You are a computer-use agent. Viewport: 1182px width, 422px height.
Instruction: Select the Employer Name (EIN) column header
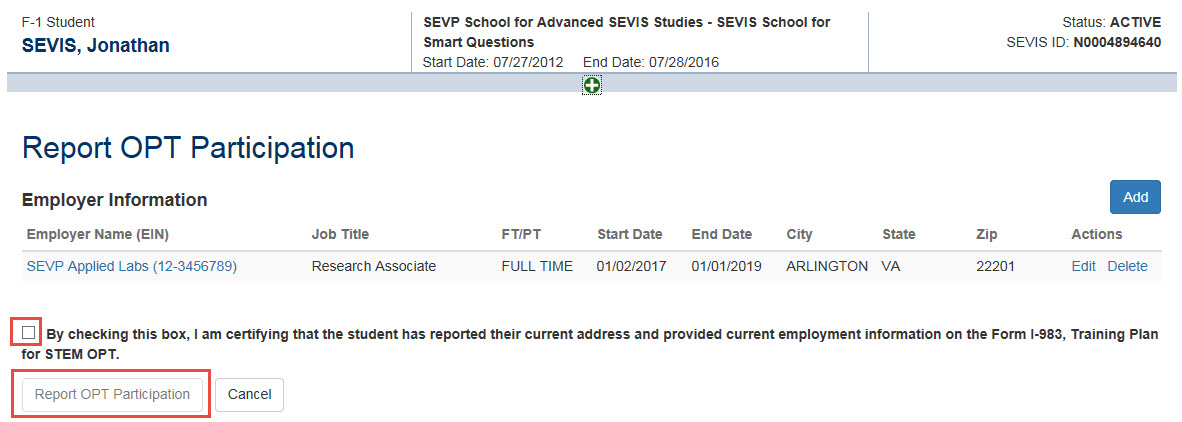click(98, 234)
